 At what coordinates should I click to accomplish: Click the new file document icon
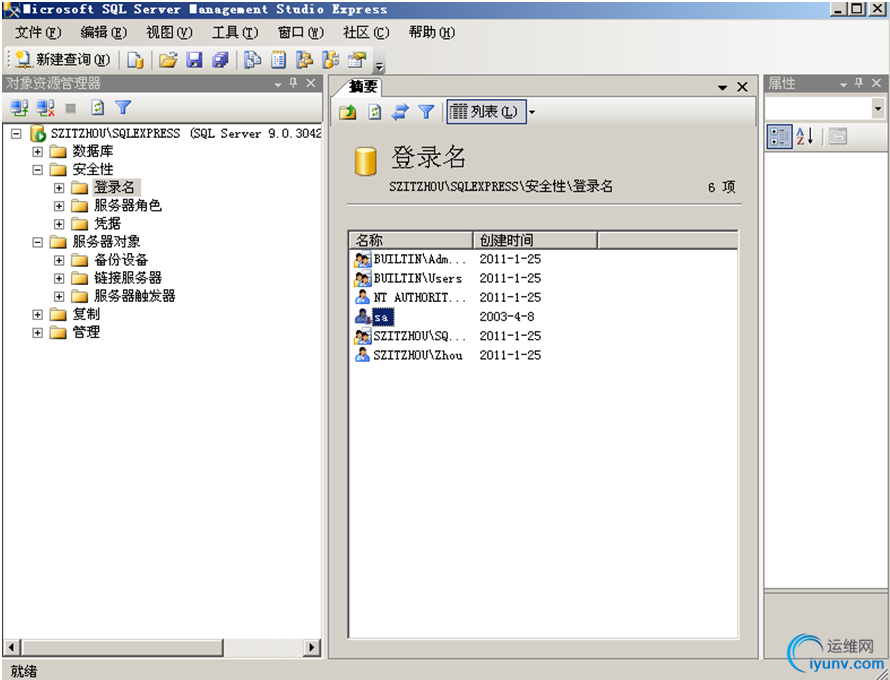(x=135, y=60)
